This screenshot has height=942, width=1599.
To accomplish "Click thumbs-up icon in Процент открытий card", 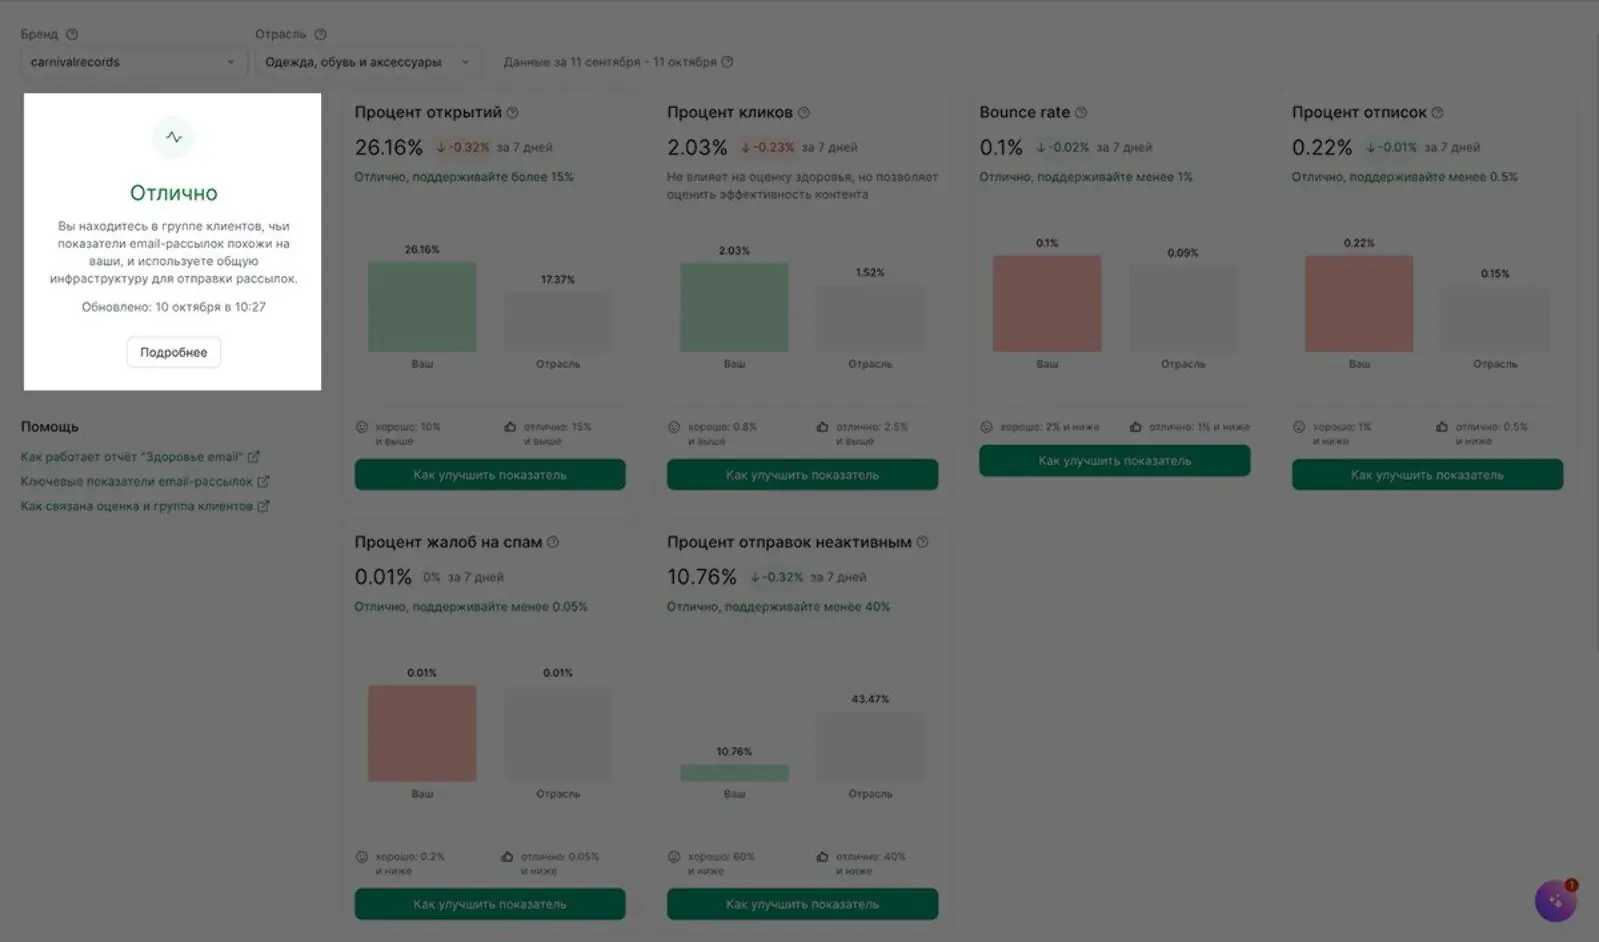I will [510, 427].
